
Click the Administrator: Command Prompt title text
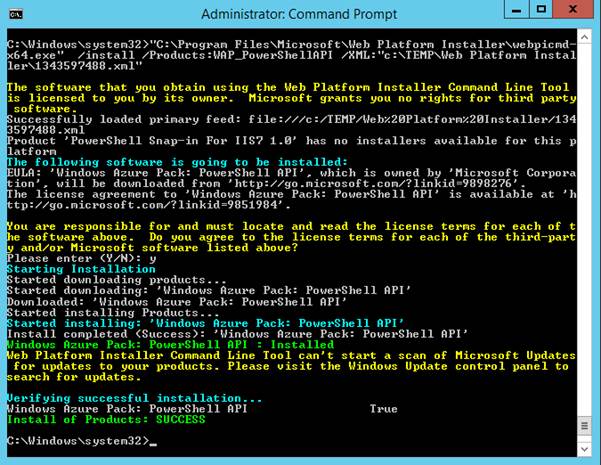click(x=299, y=15)
